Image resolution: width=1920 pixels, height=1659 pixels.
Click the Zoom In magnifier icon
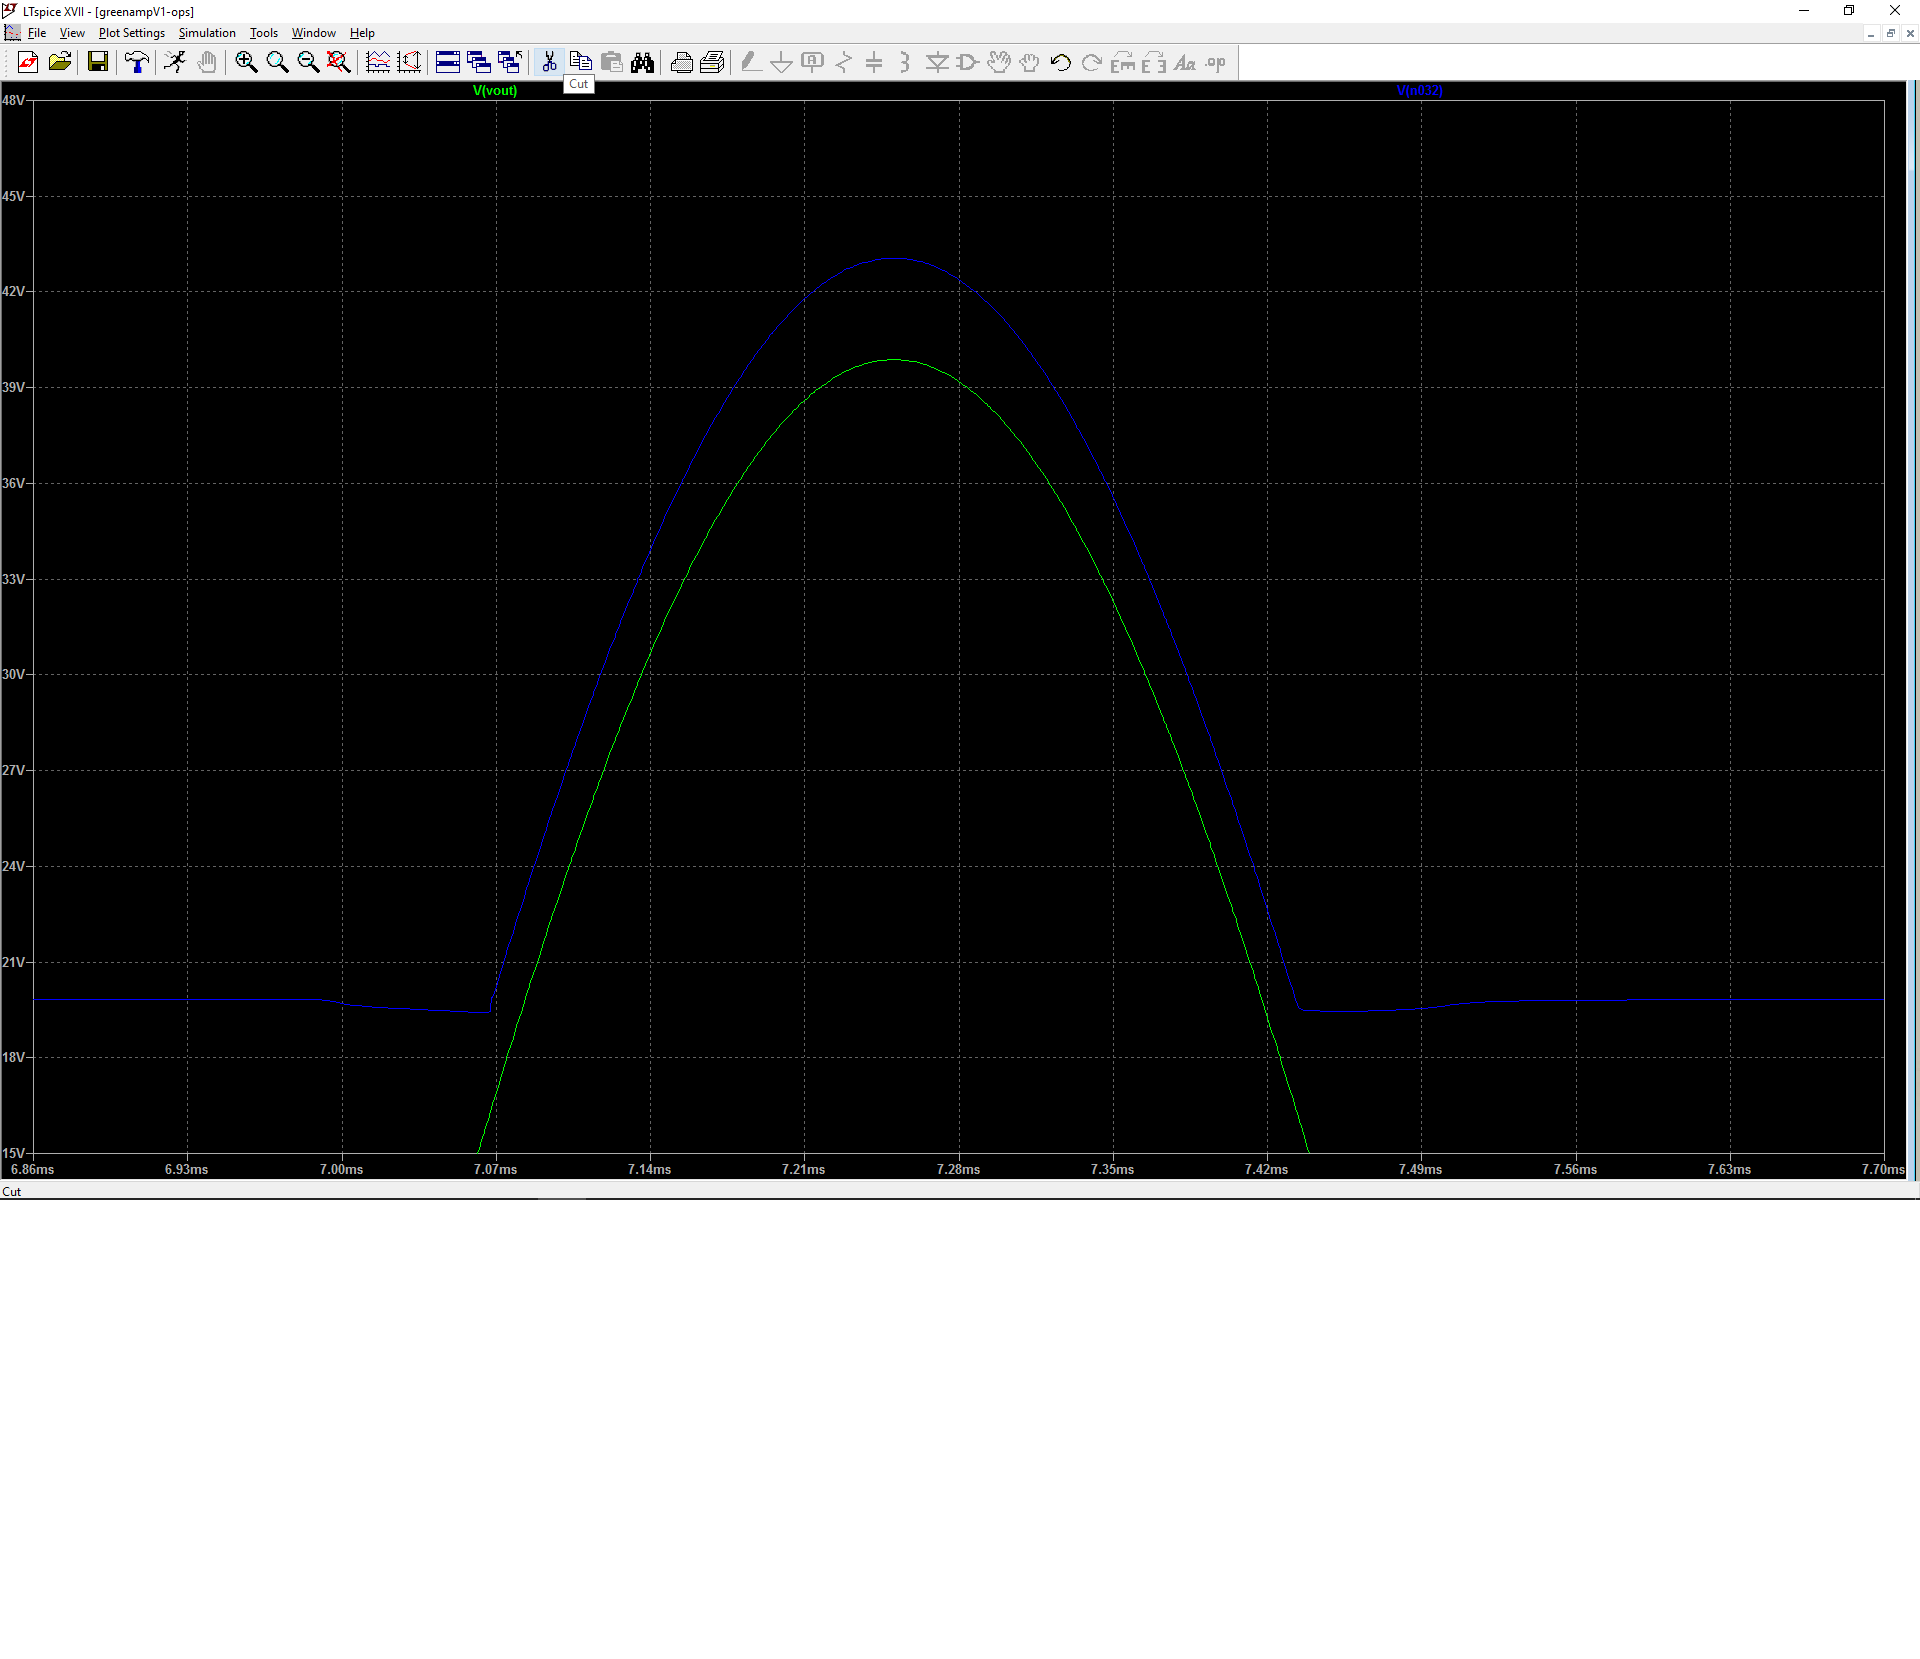coord(246,62)
